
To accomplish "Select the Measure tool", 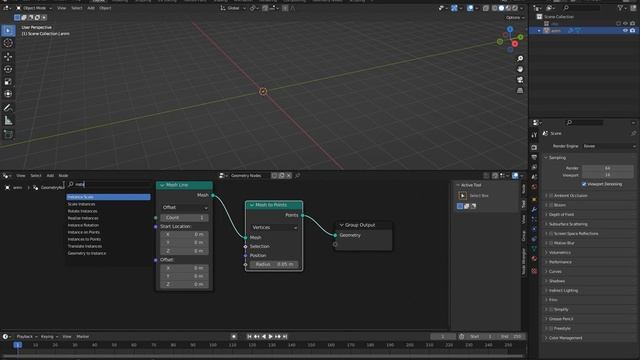I will pos(8,121).
